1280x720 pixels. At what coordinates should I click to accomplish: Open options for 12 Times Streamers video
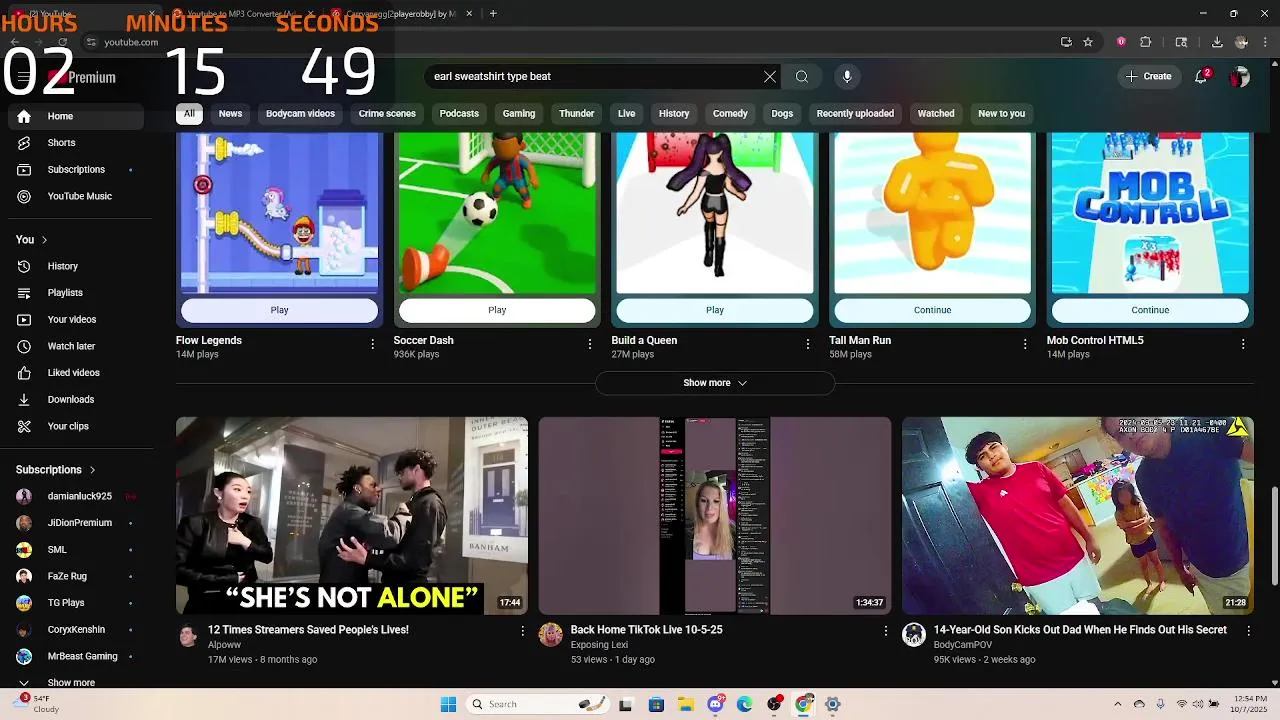tap(522, 631)
